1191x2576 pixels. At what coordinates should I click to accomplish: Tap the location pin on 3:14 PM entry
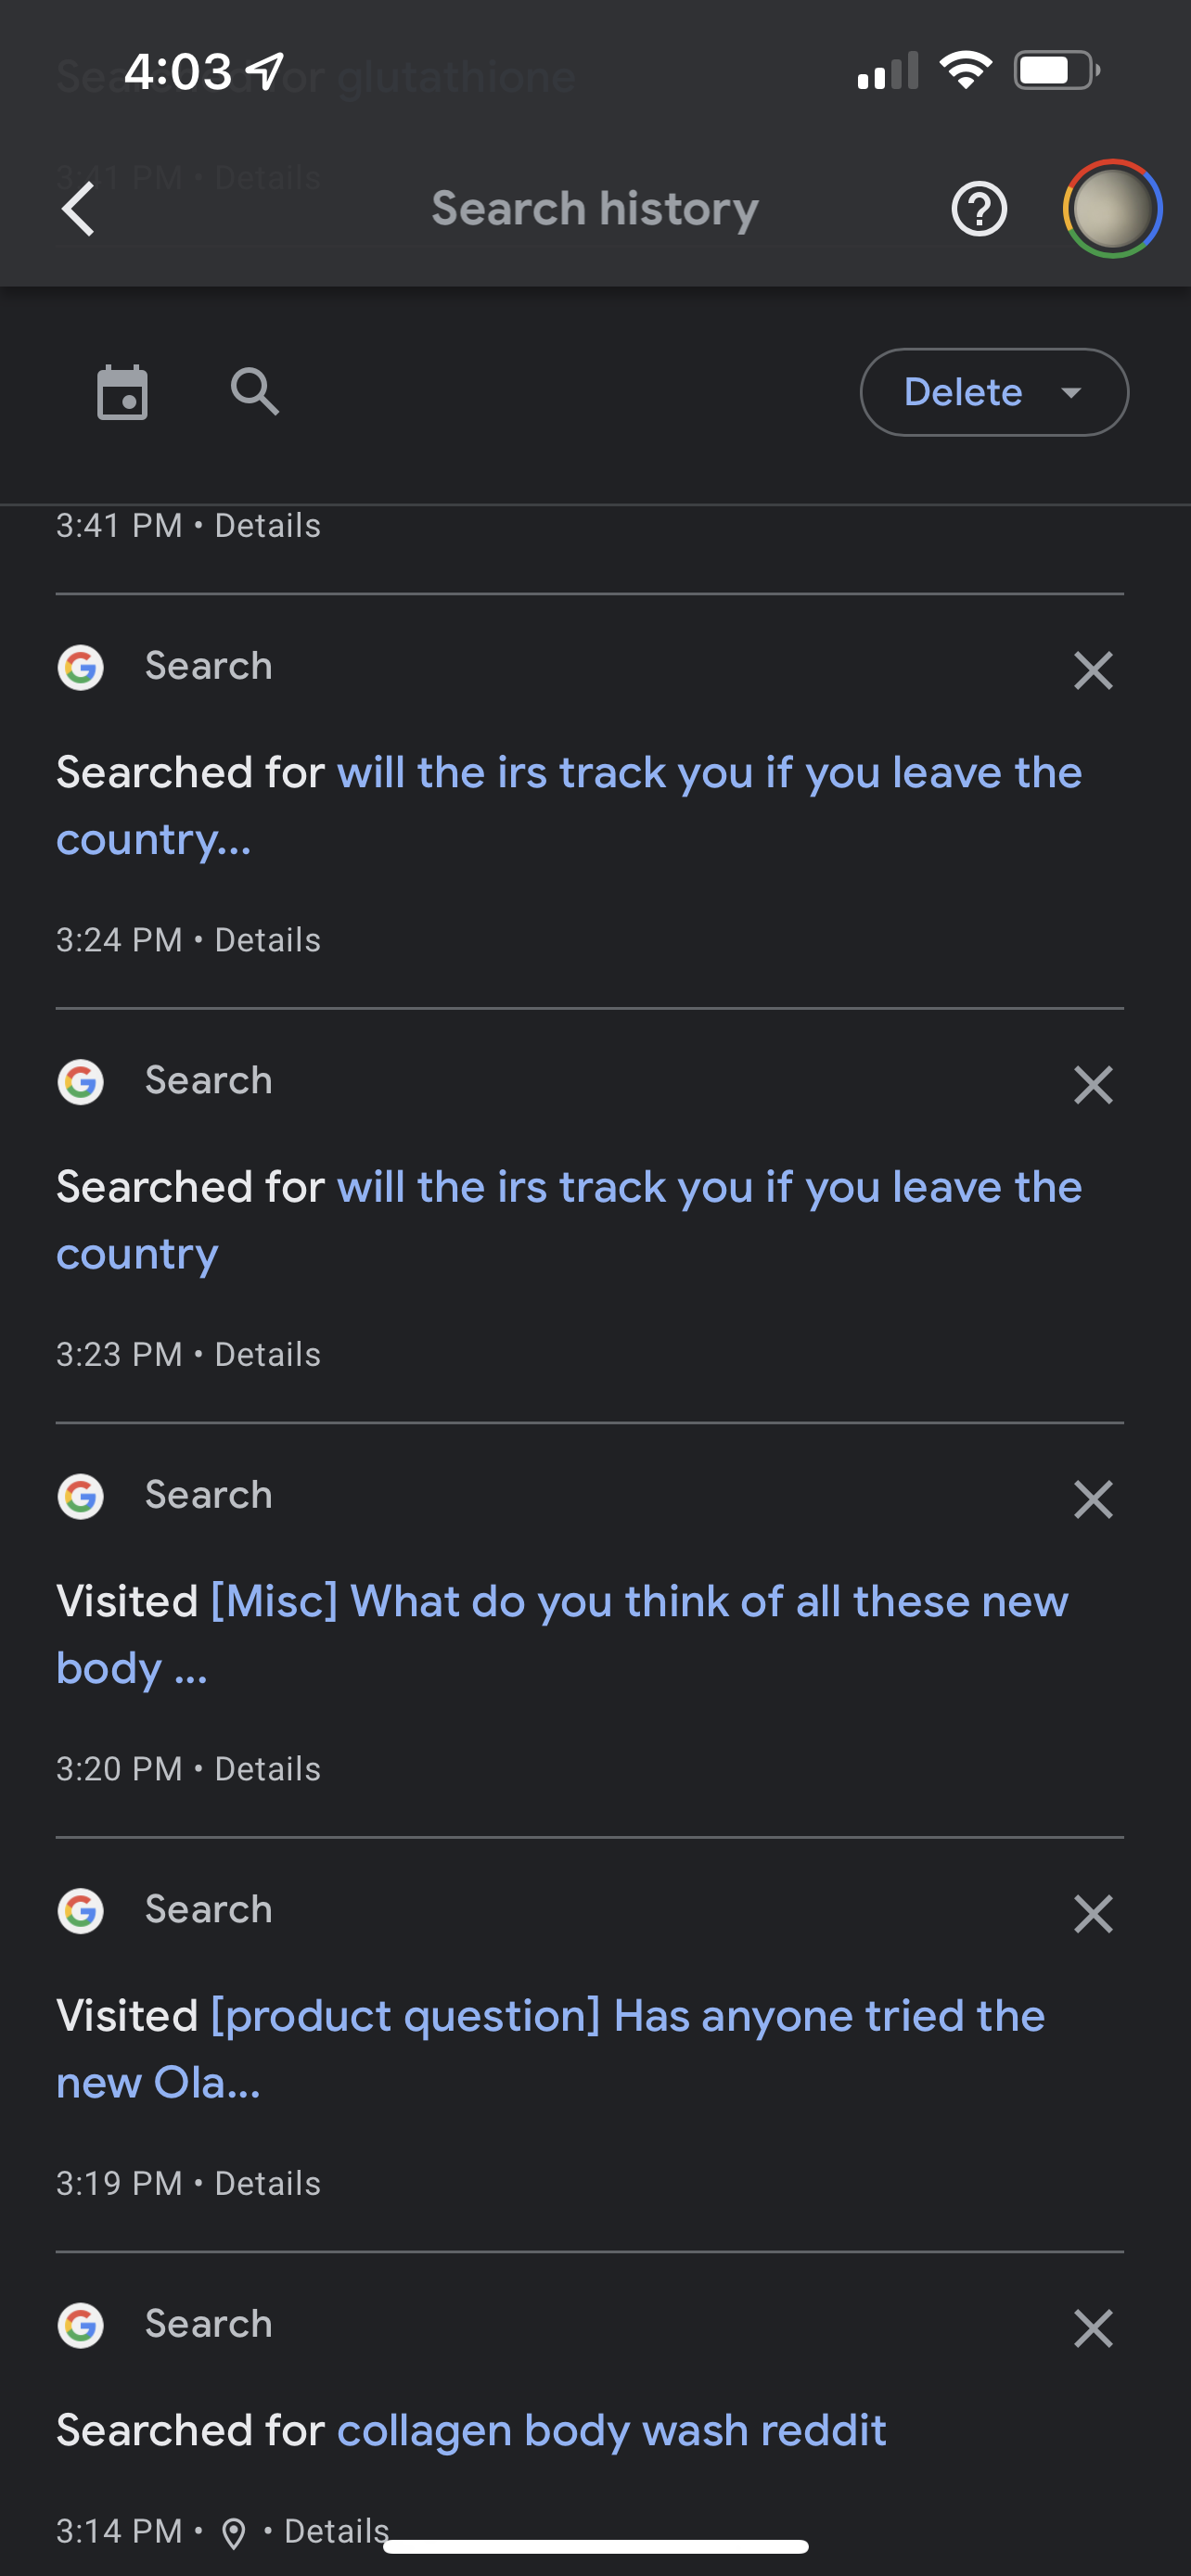(234, 2533)
